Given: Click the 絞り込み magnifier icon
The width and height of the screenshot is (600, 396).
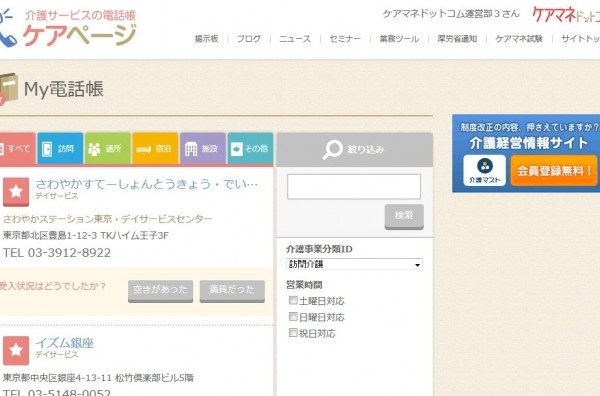Looking at the screenshot, I should [x=332, y=150].
